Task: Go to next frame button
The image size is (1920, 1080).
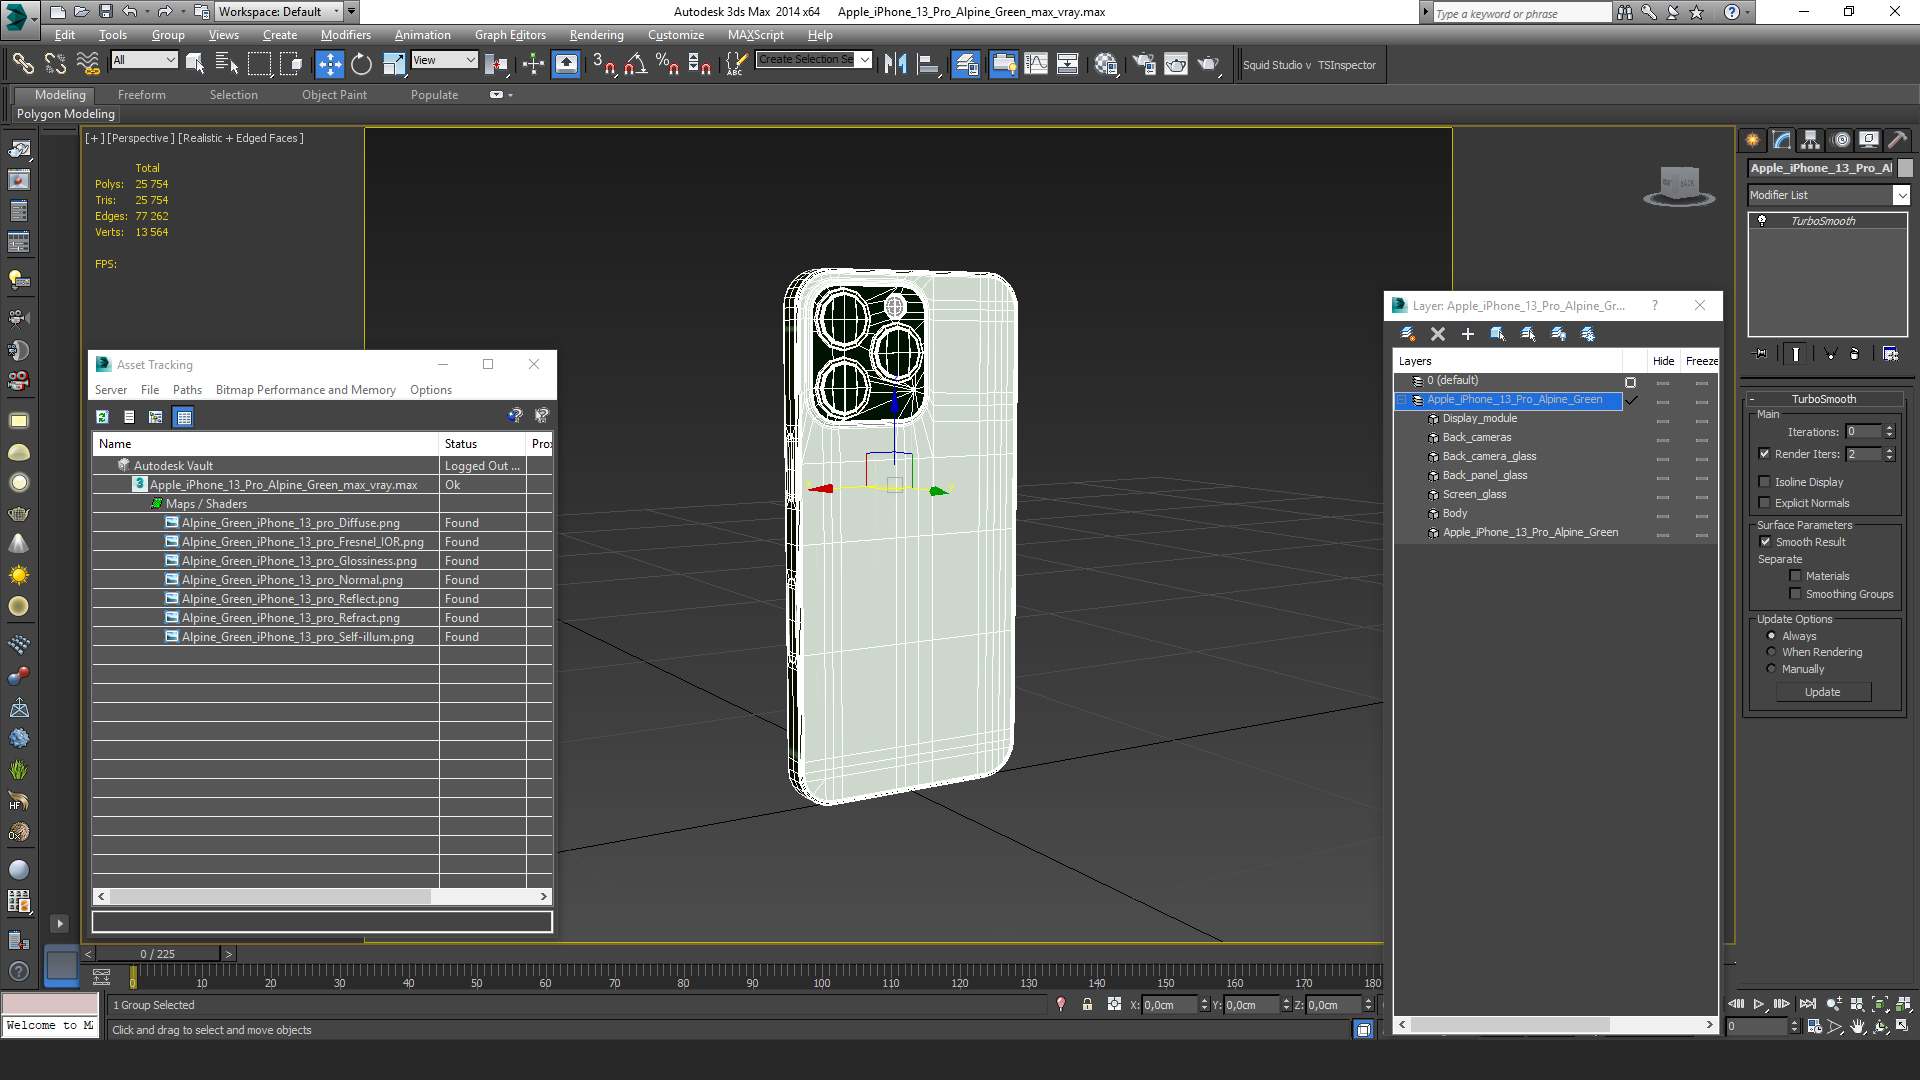Action: pos(1782,1004)
